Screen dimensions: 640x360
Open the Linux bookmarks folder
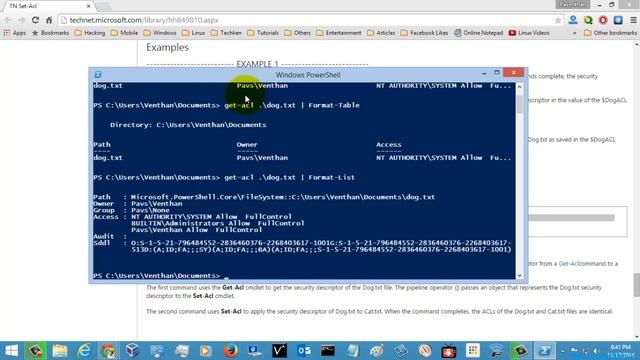[x=194, y=33]
